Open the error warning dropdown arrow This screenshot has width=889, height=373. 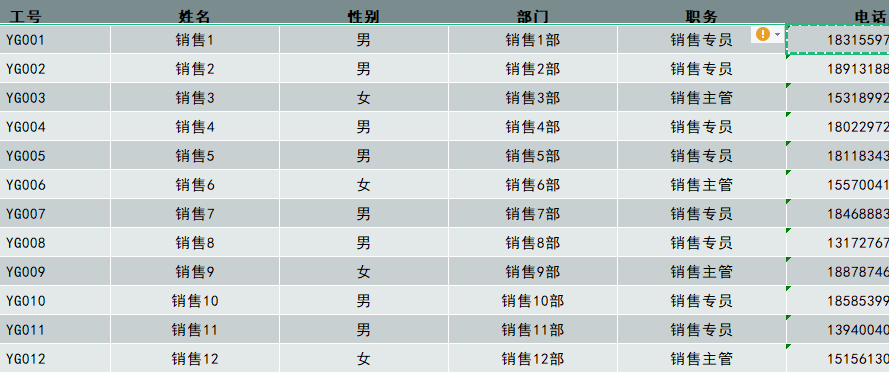[777, 35]
